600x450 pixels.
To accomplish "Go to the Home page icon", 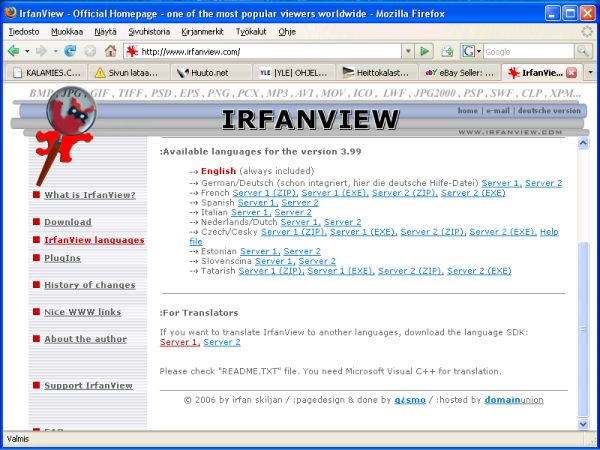I will (109, 51).
